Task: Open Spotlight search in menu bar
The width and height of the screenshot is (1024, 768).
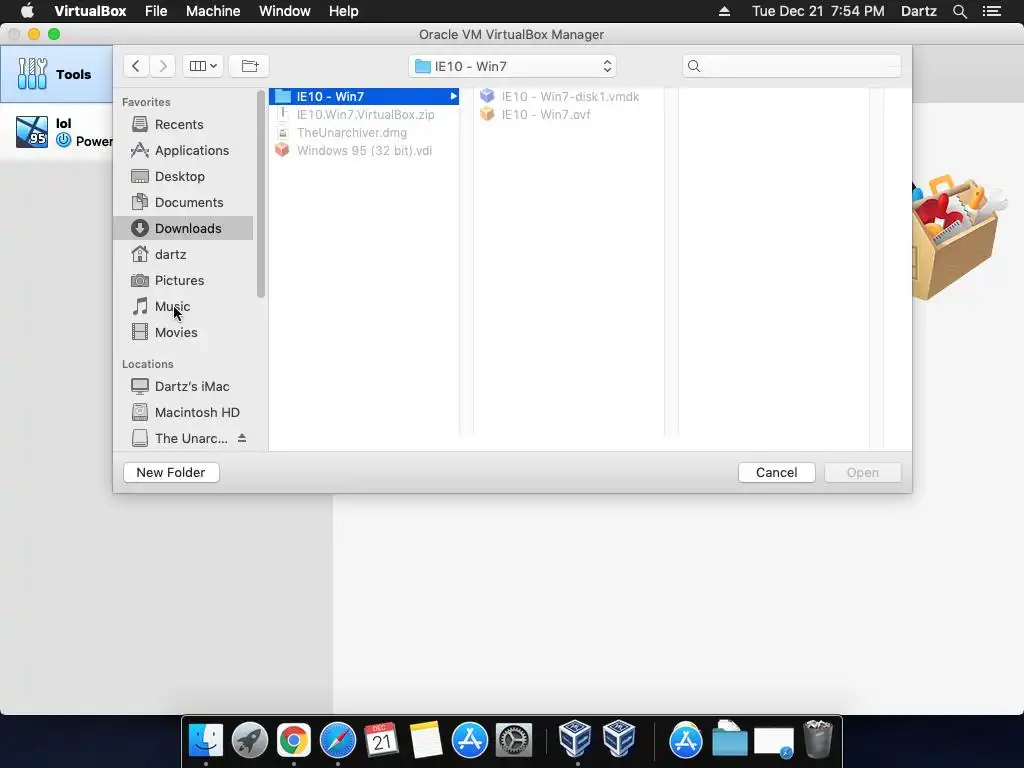Action: pos(959,11)
